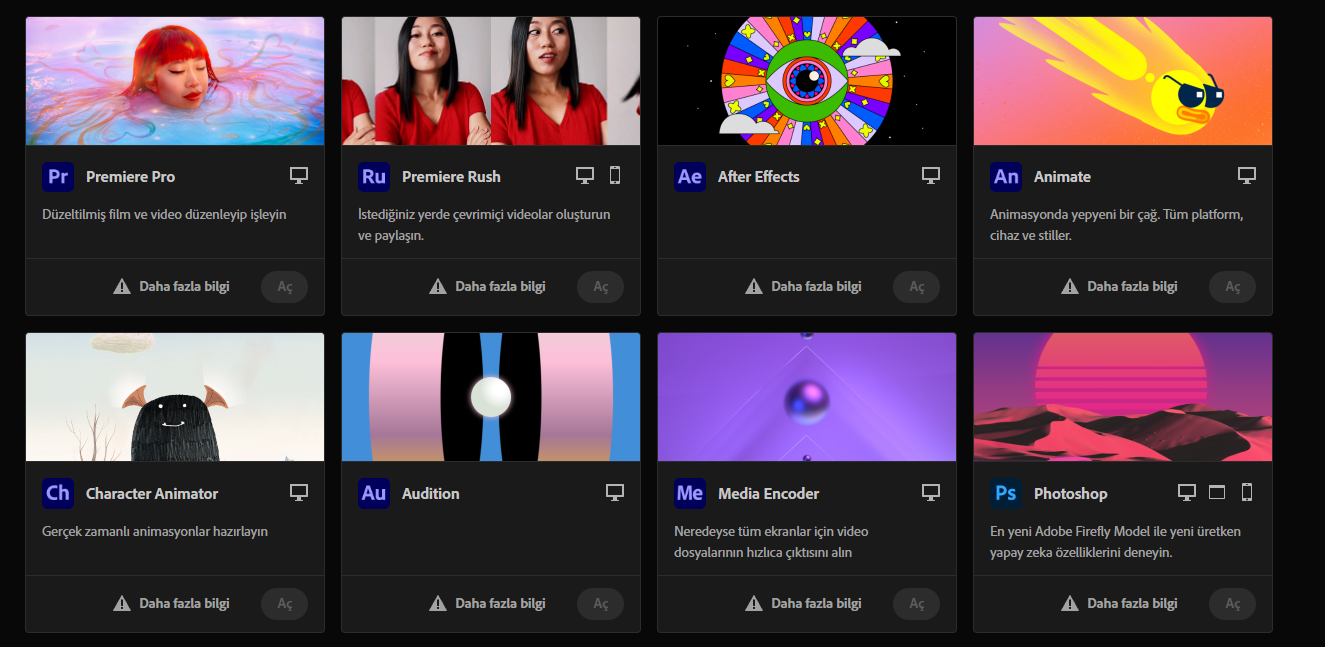Click the Animate title text
Viewport: 1325px width, 647px height.
pos(1062,177)
